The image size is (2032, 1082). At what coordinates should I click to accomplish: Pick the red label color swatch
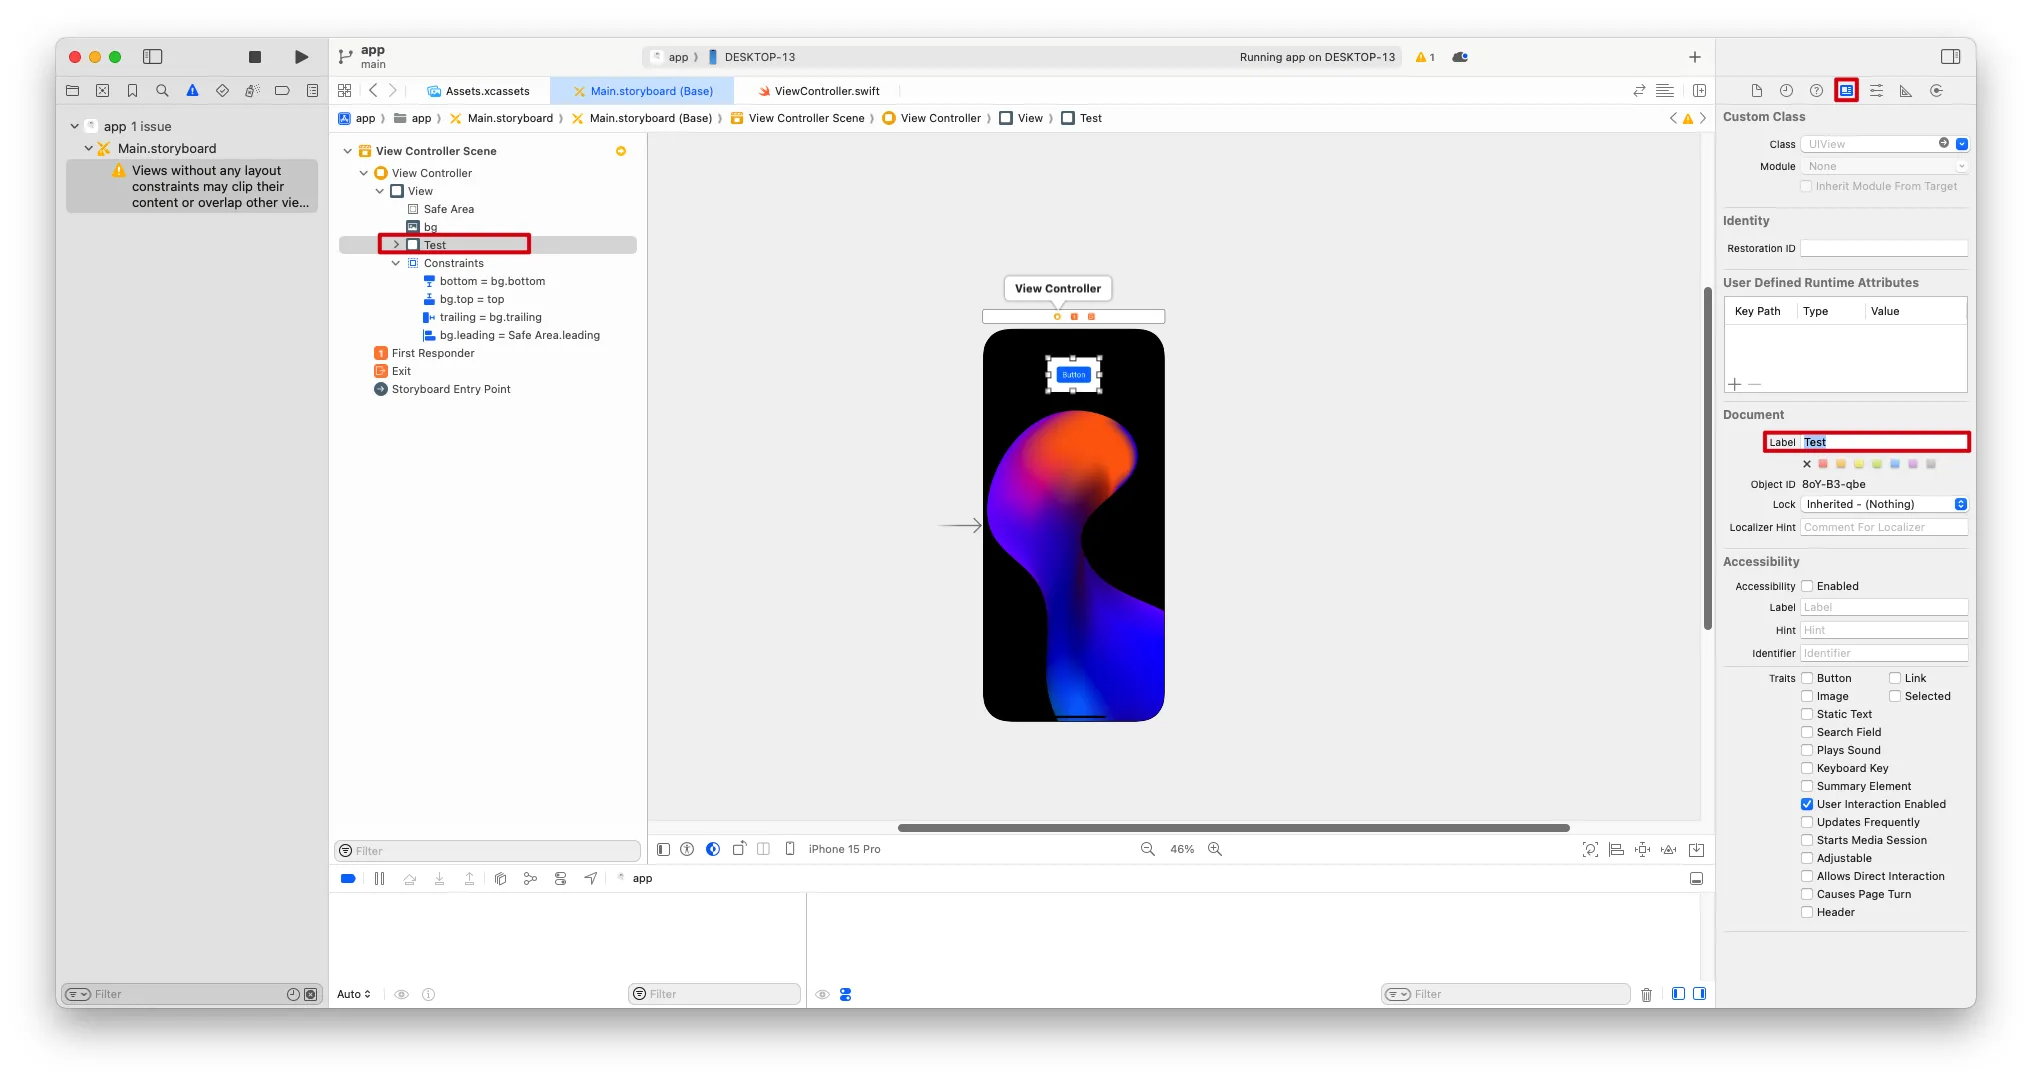point(1823,464)
